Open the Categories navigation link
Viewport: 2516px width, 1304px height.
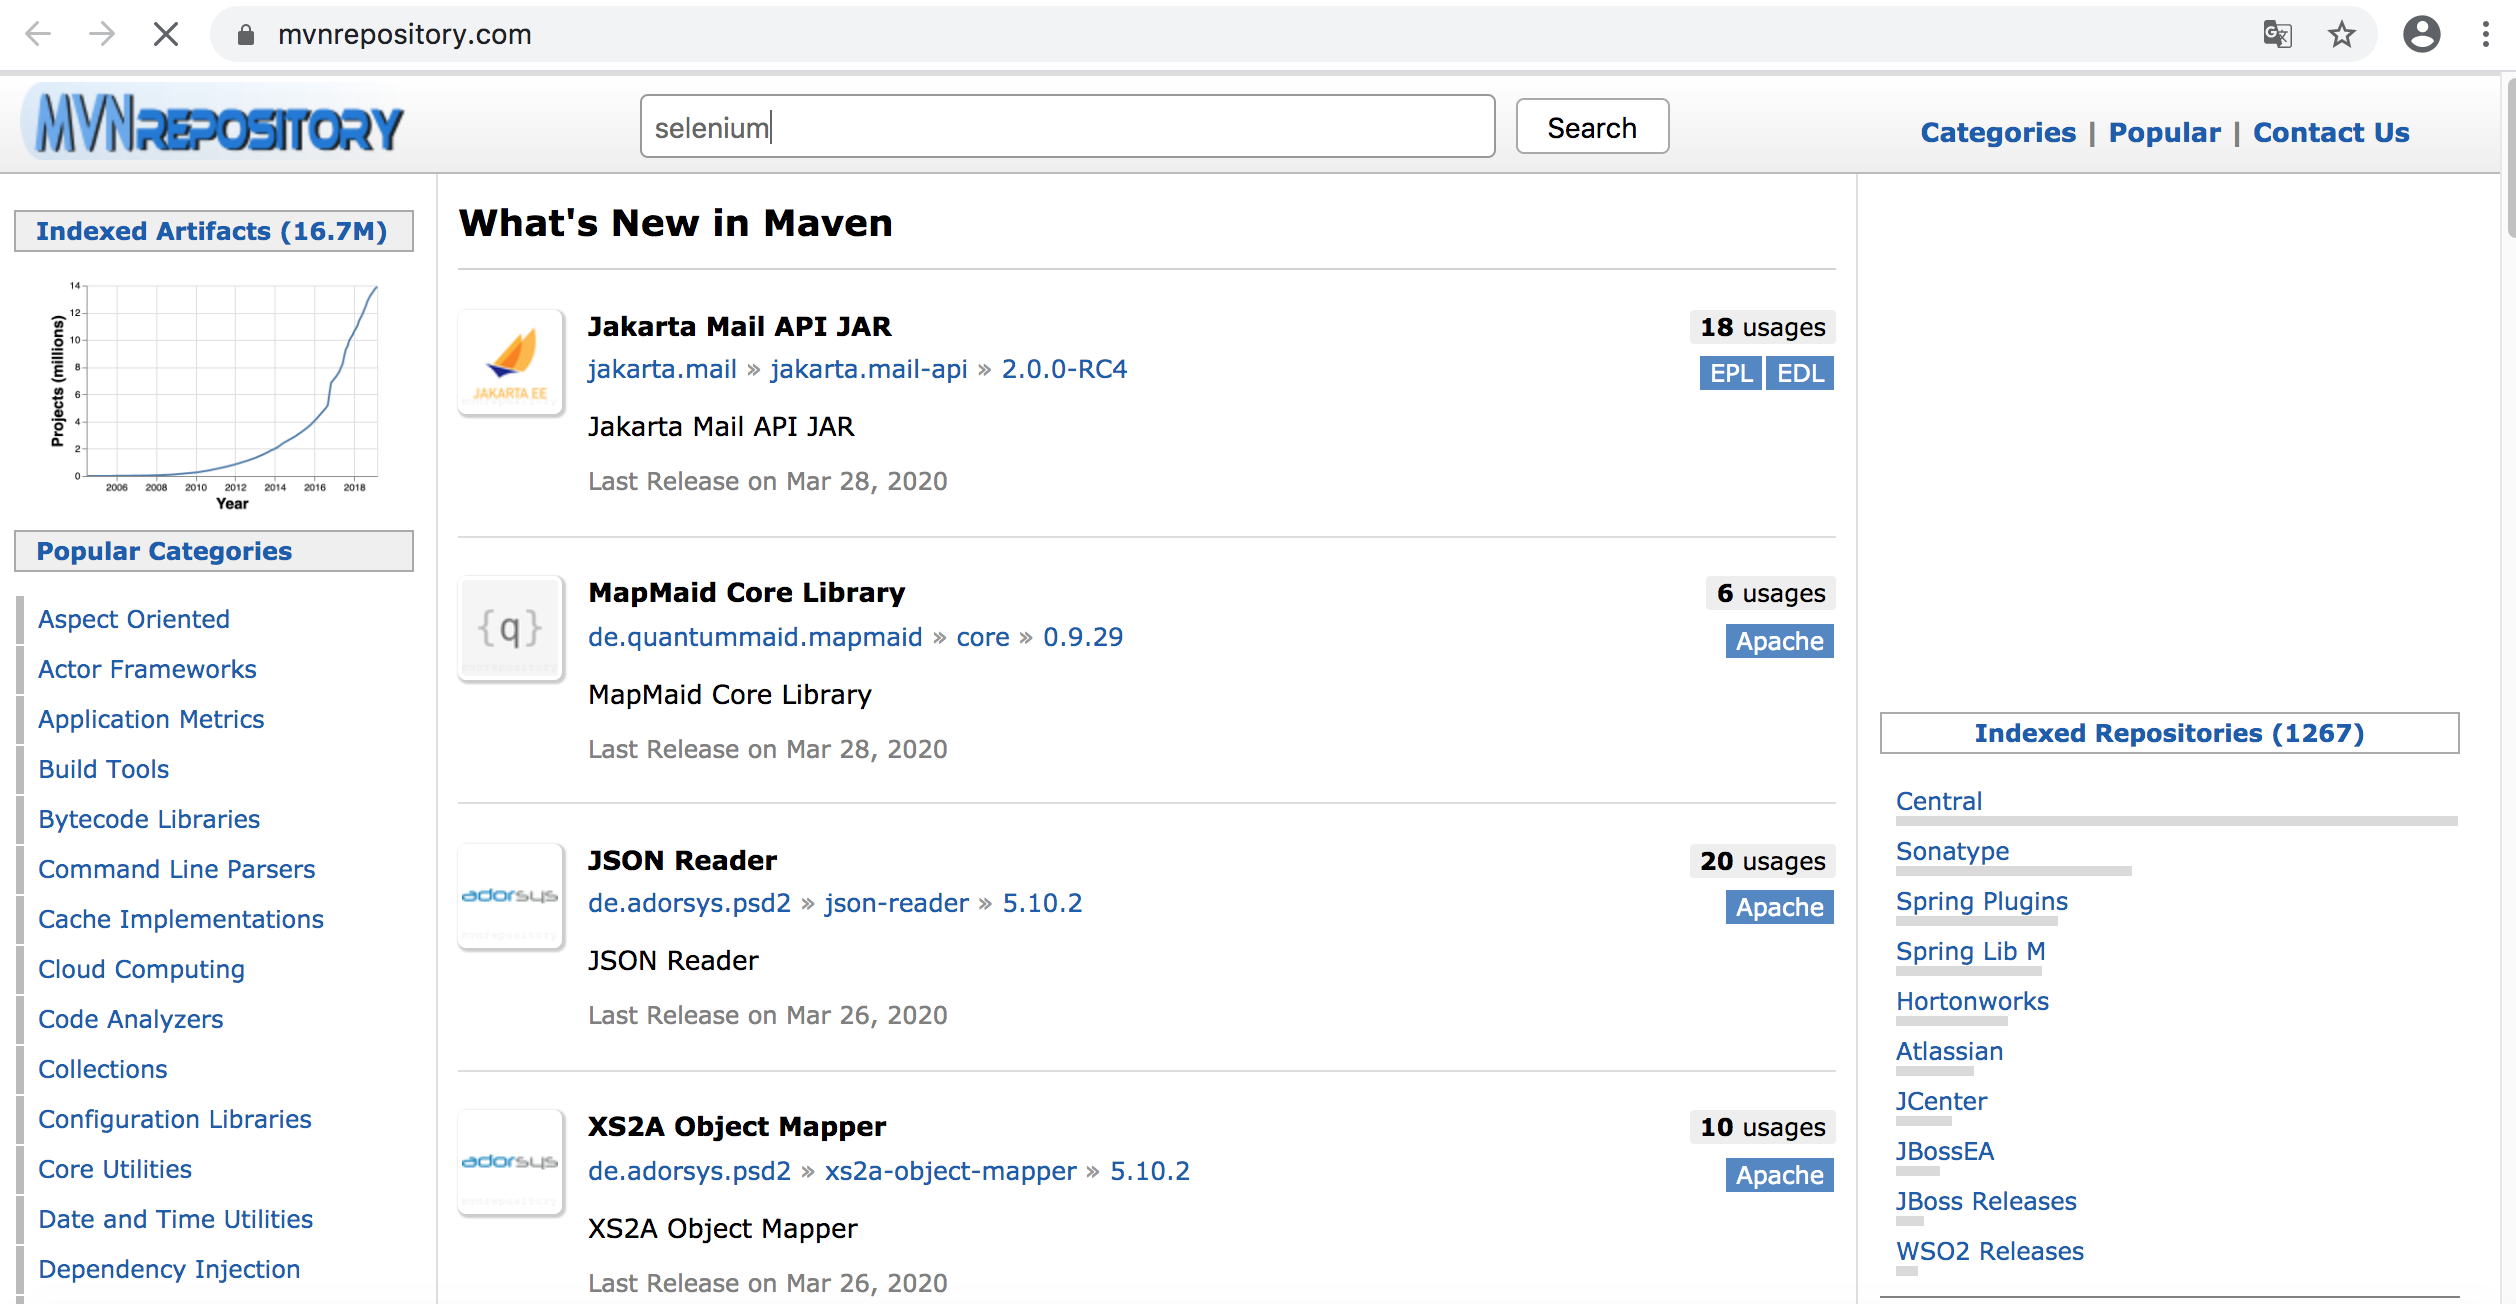click(1998, 132)
